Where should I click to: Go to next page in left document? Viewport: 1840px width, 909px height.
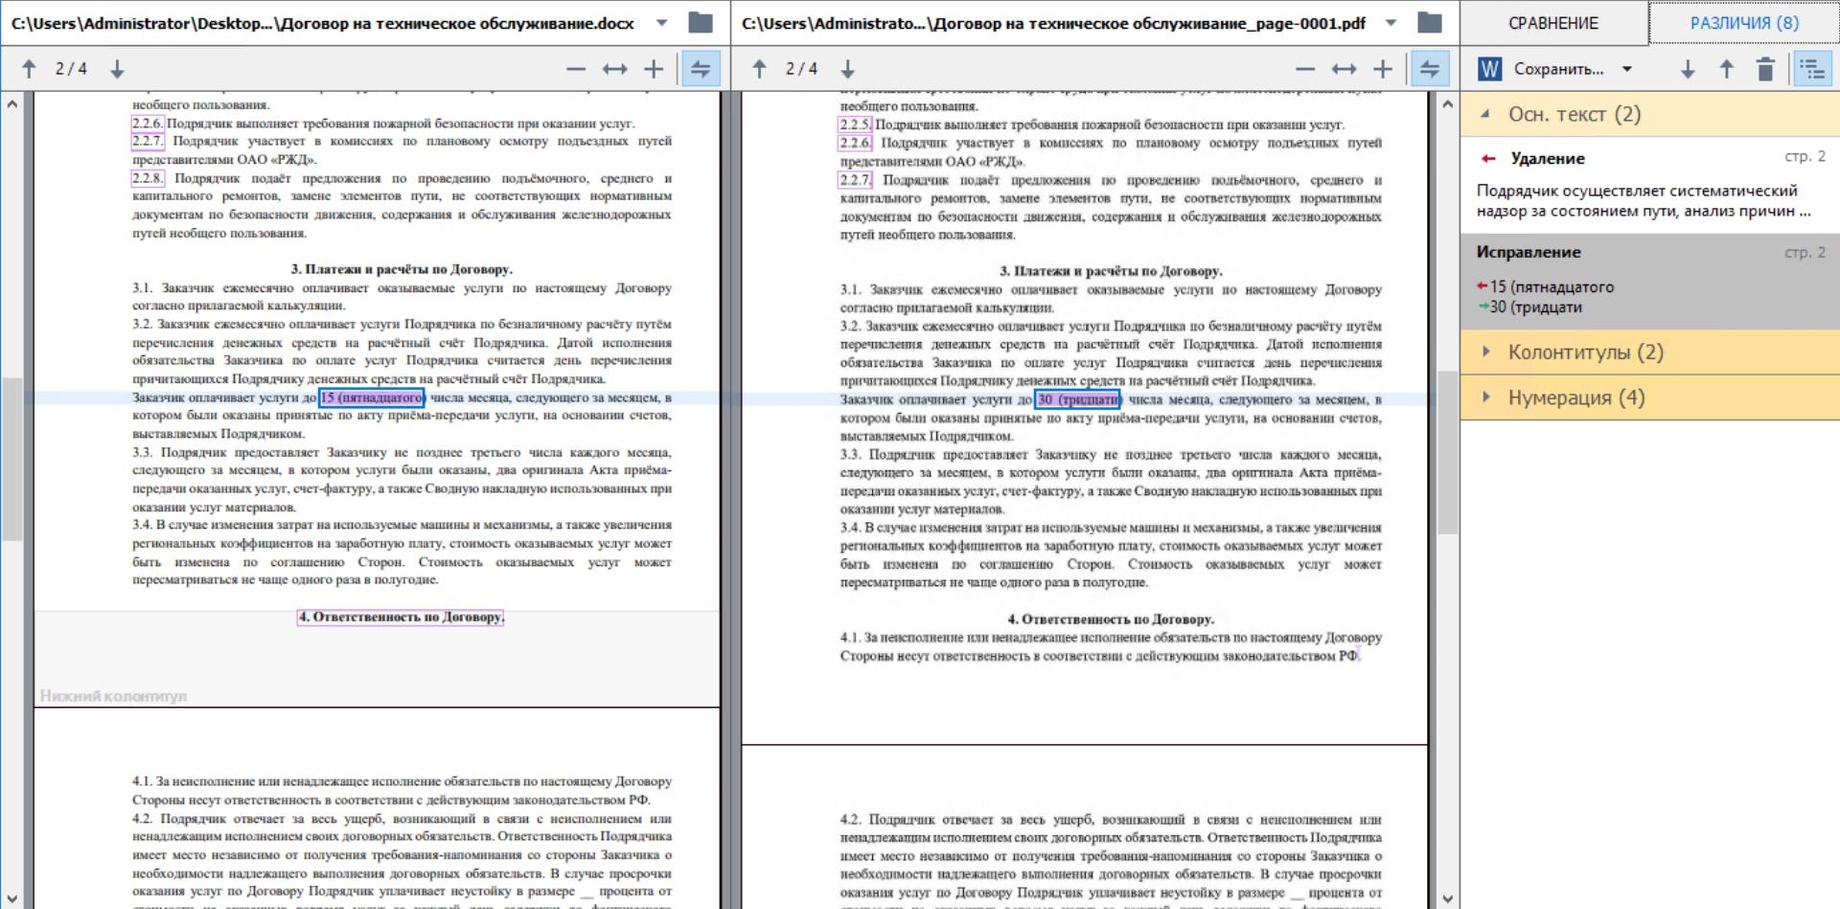(117, 69)
